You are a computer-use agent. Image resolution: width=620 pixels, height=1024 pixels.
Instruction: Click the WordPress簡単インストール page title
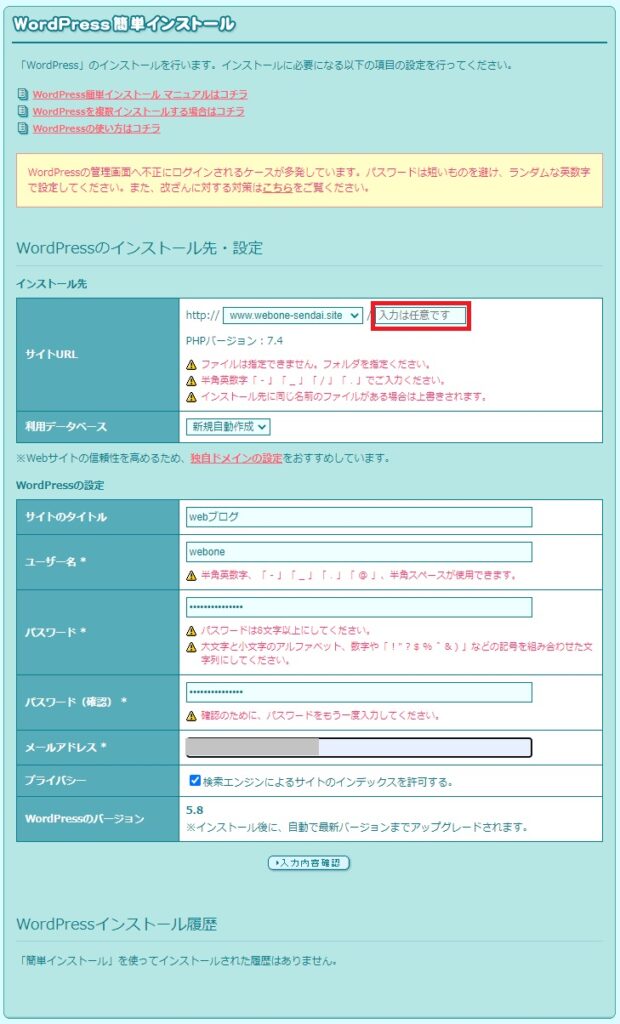coord(124,25)
